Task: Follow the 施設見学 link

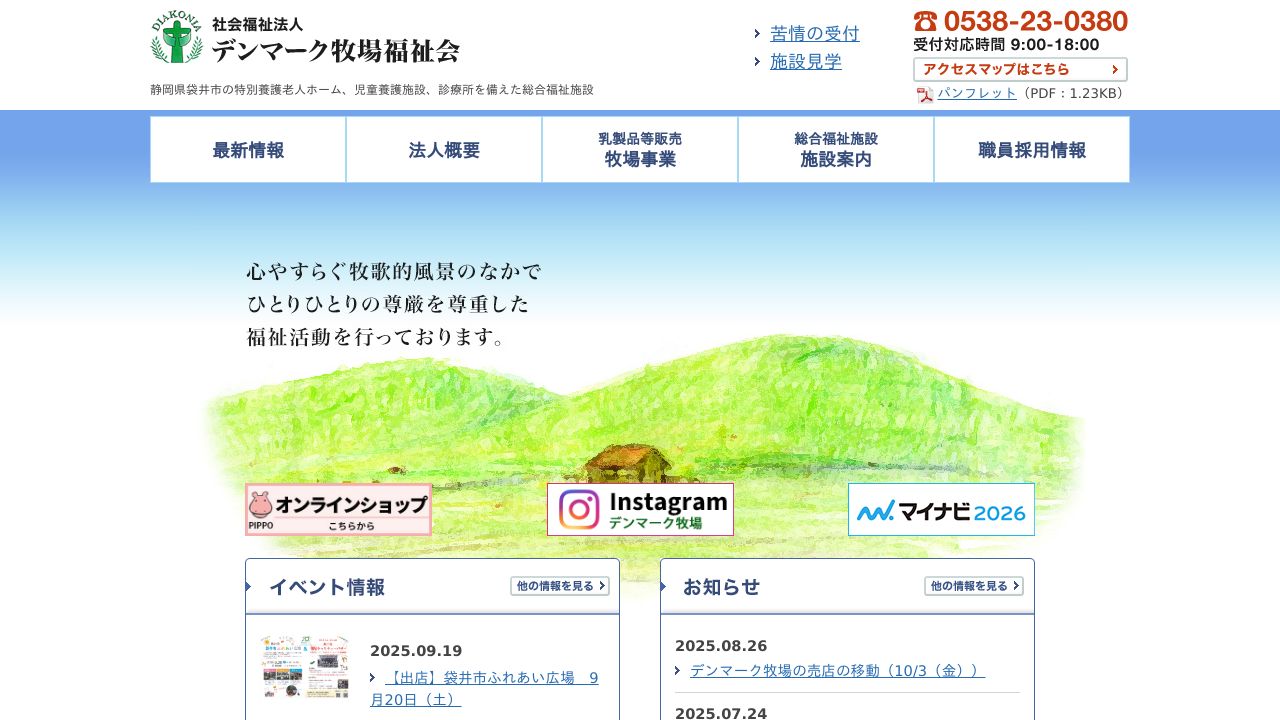Action: pos(806,61)
